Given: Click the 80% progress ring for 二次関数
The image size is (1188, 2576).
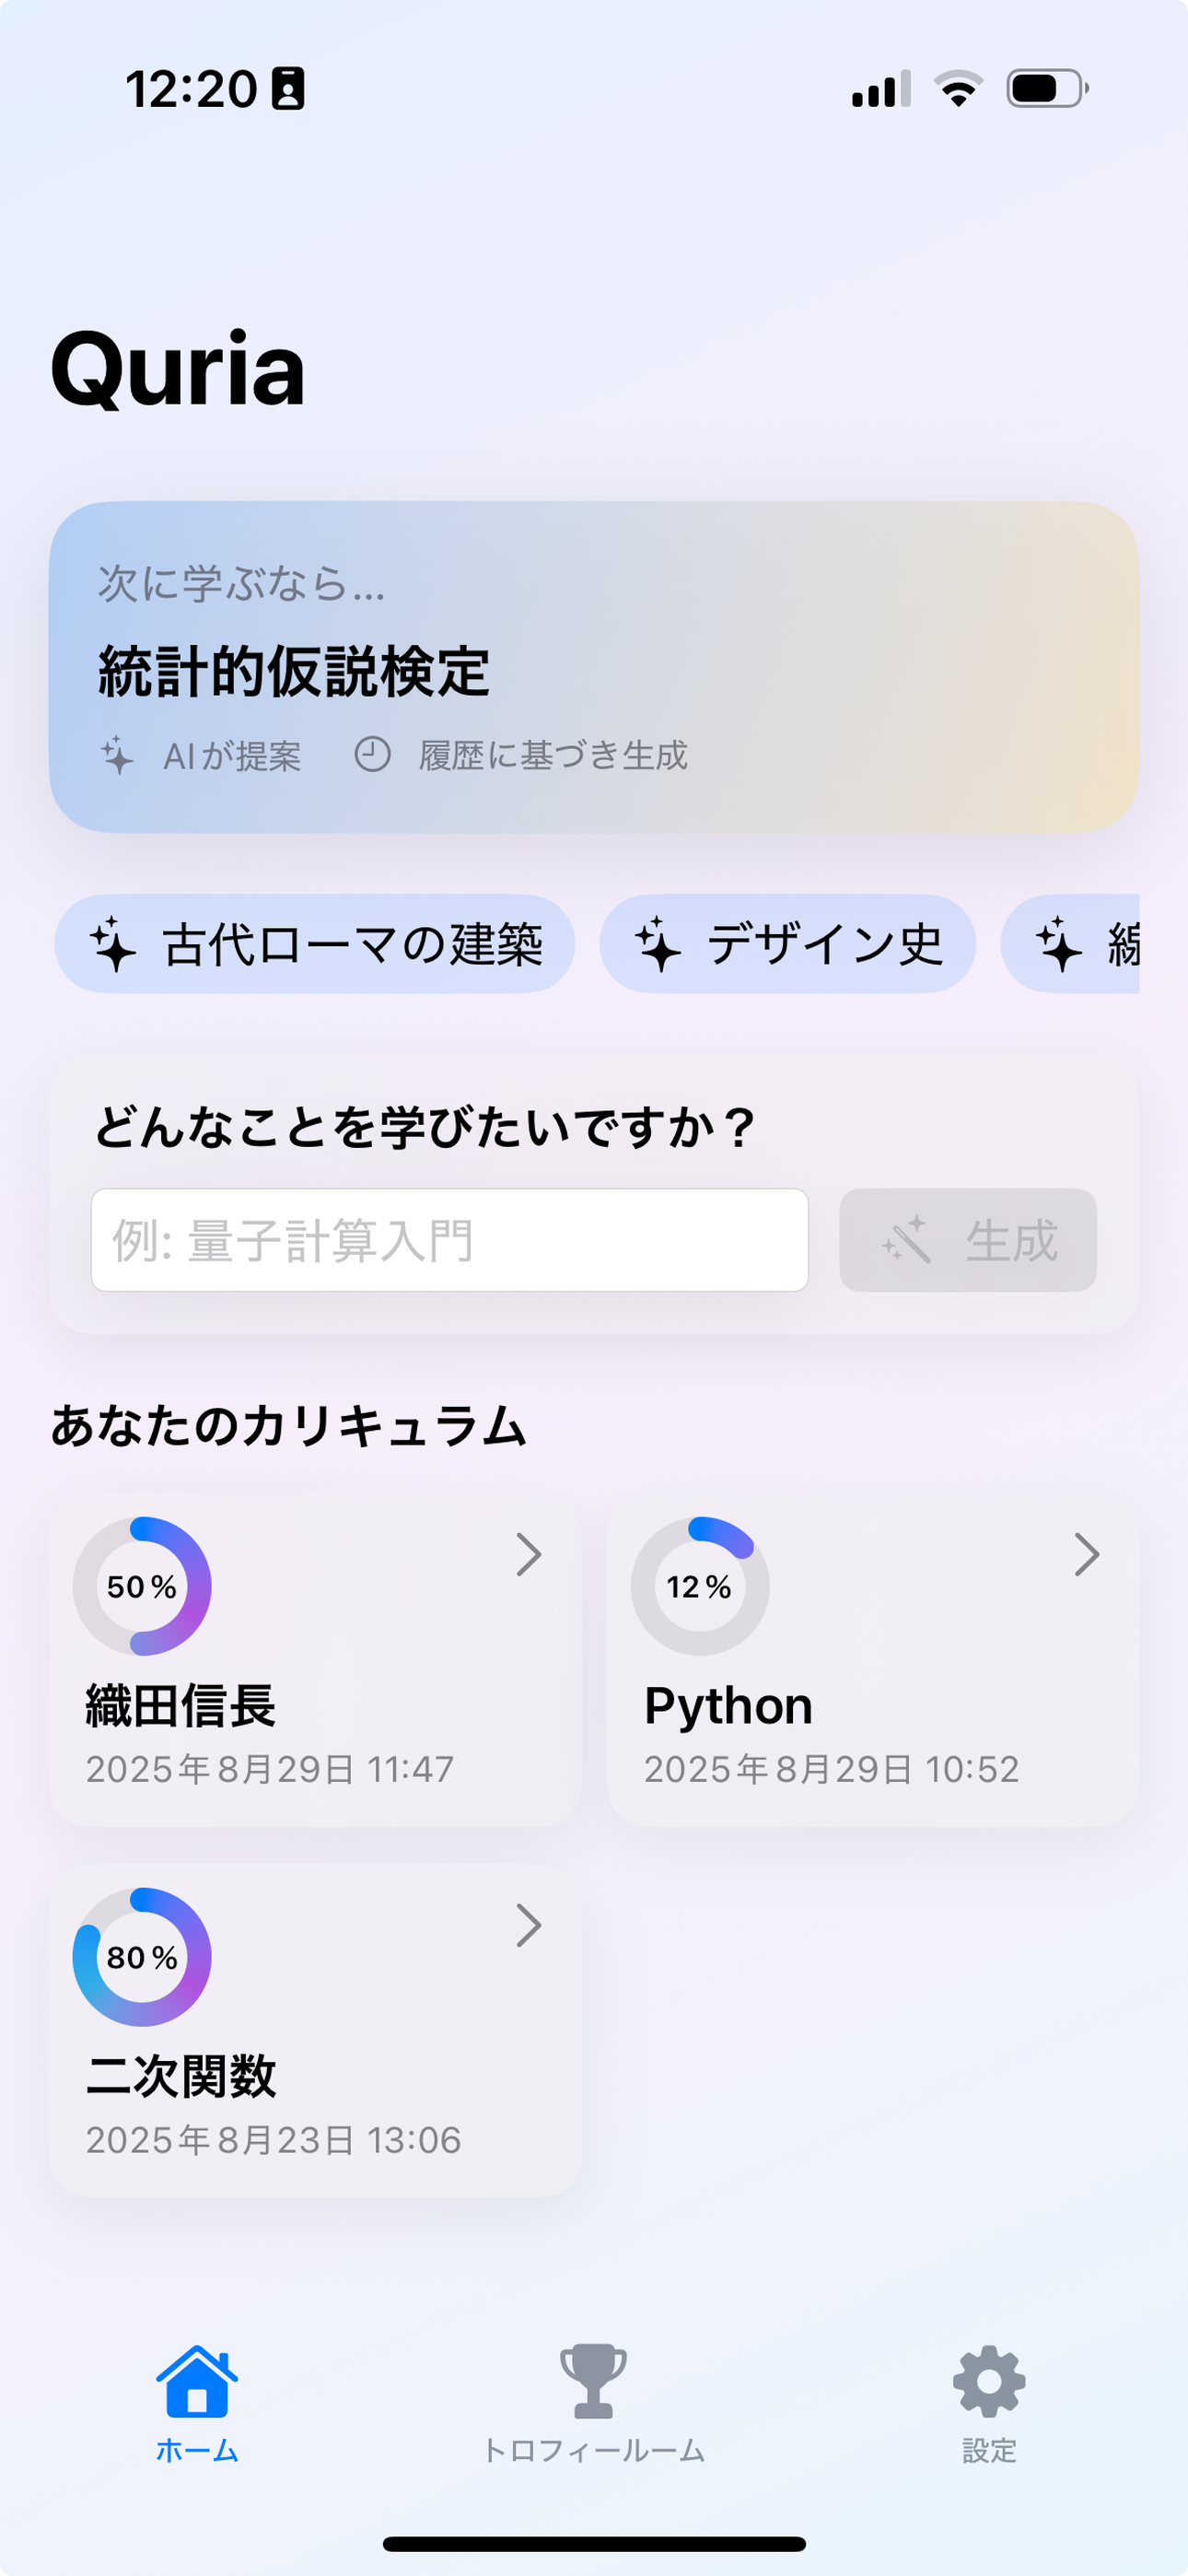Looking at the screenshot, I should point(142,1957).
